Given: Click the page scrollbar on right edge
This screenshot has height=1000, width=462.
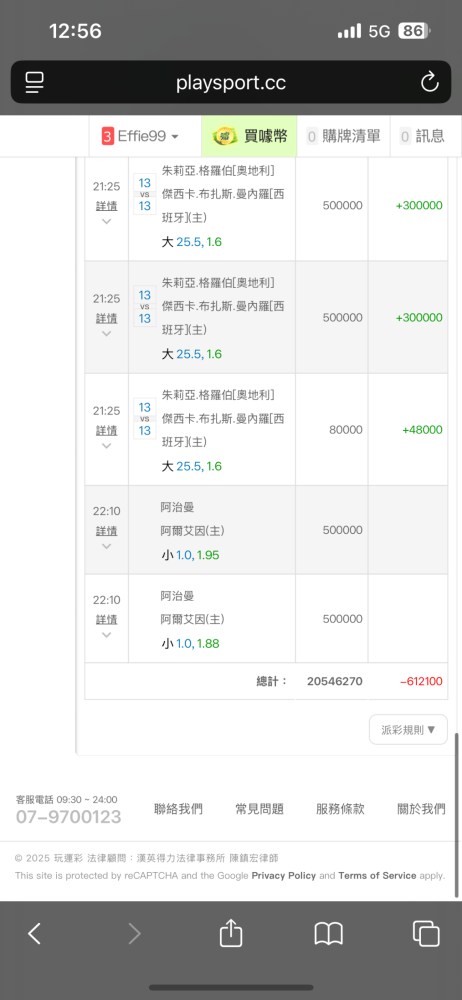Looking at the screenshot, I should (x=457, y=815).
